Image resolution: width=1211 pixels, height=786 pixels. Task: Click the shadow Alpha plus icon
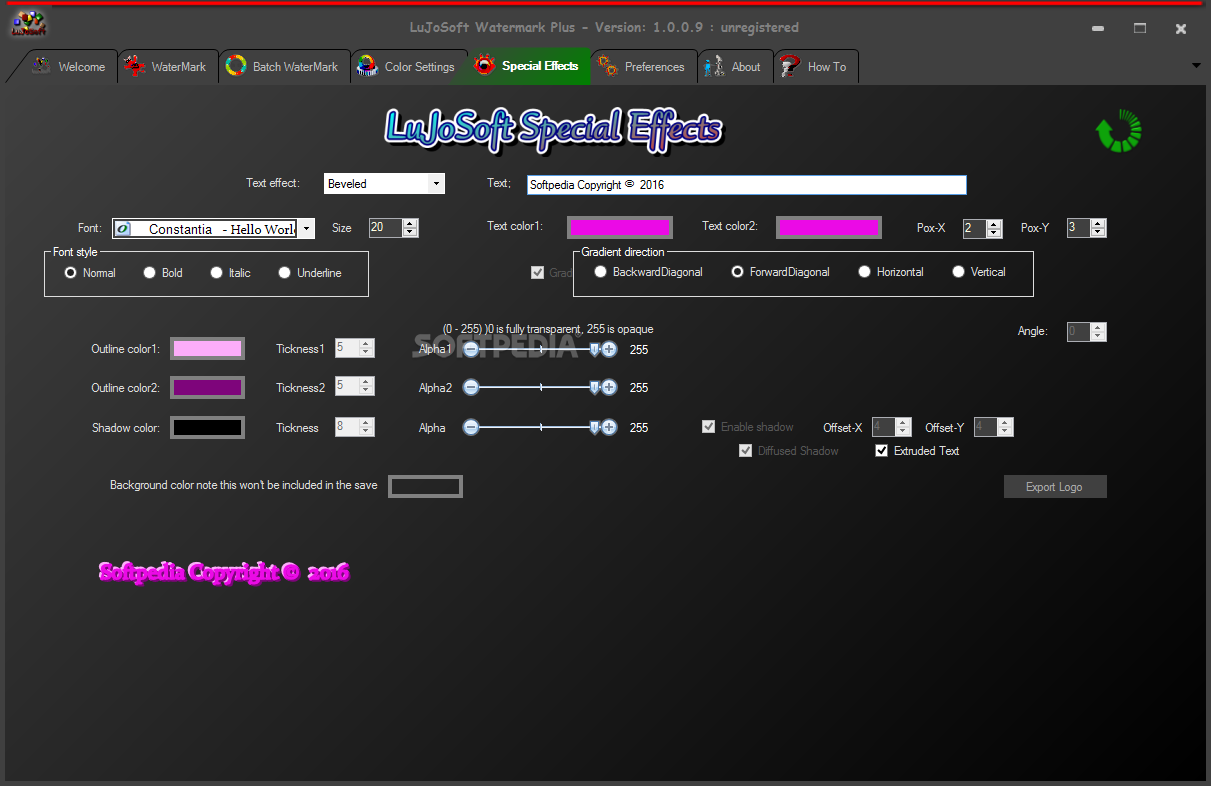click(x=609, y=427)
